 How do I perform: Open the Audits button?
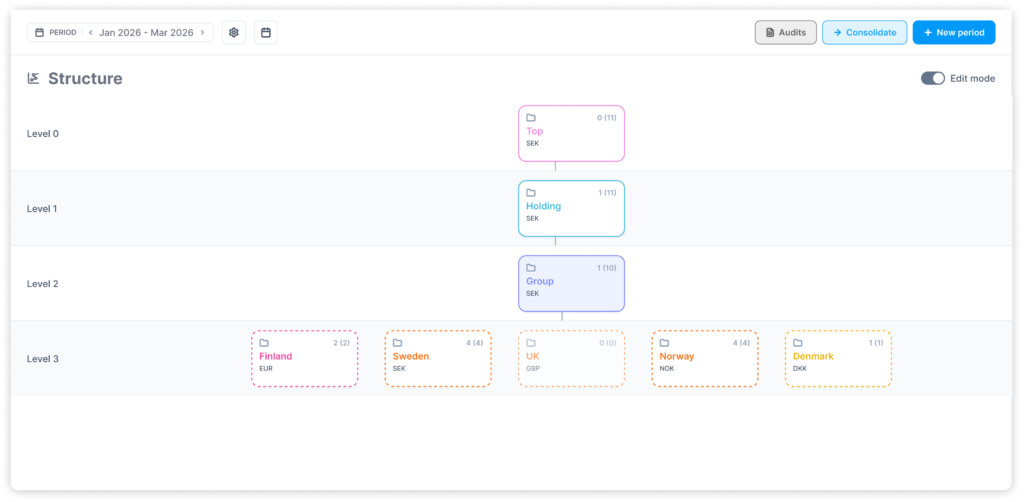pyautogui.click(x=786, y=33)
